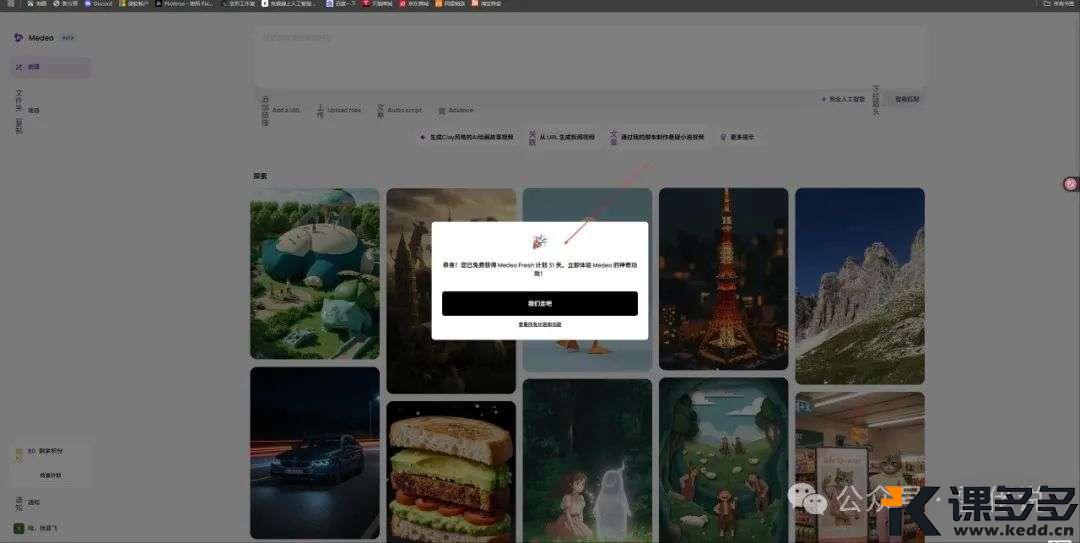Select the Upload files option
1080x543 pixels.
343,110
